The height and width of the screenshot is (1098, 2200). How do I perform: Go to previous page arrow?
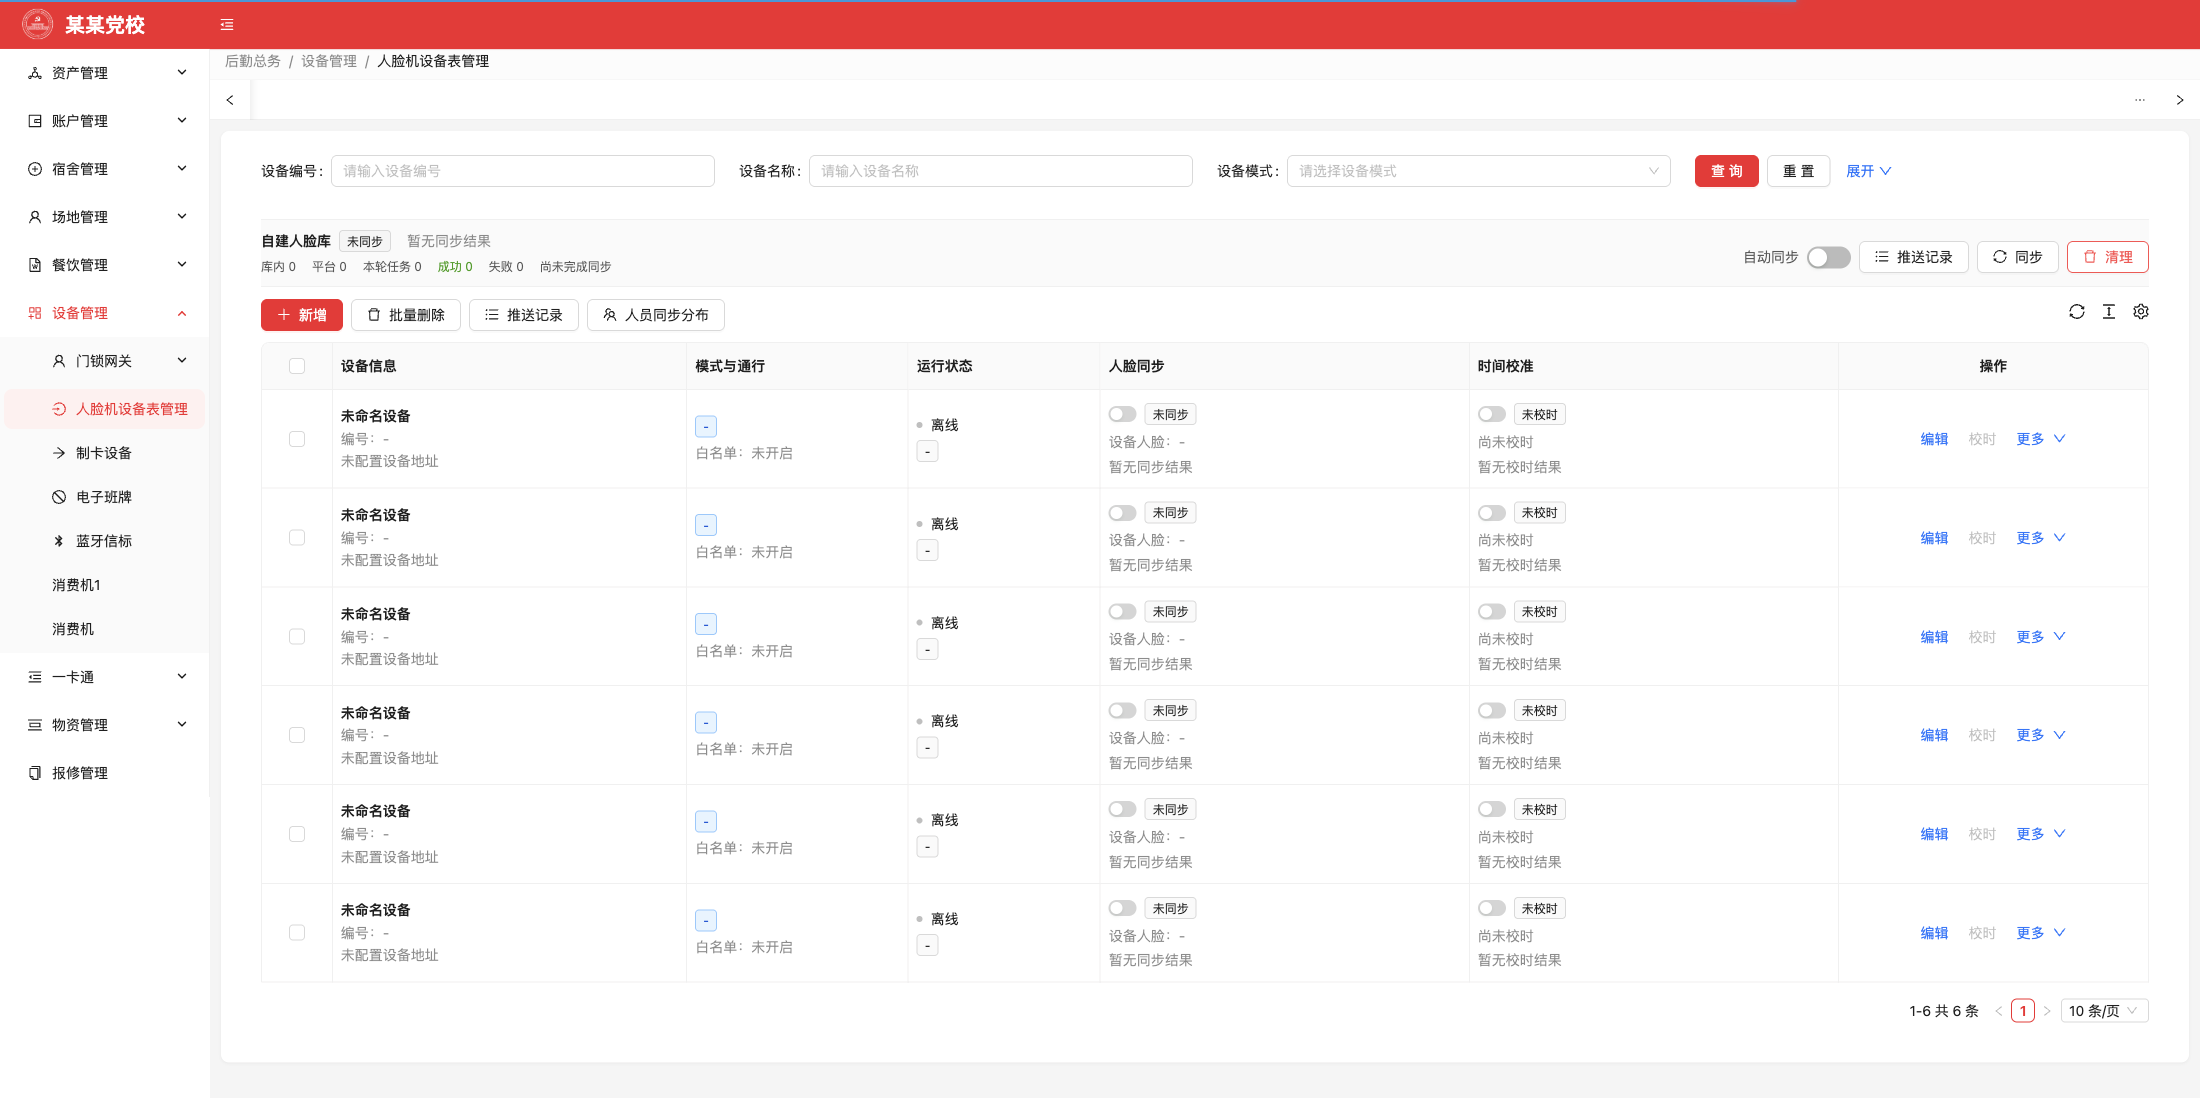tap(1999, 1011)
